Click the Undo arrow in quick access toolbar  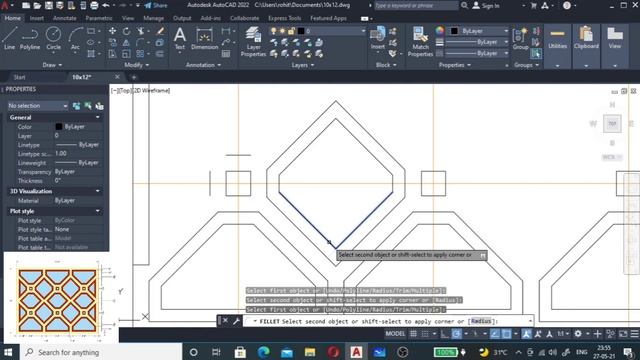click(106, 5)
